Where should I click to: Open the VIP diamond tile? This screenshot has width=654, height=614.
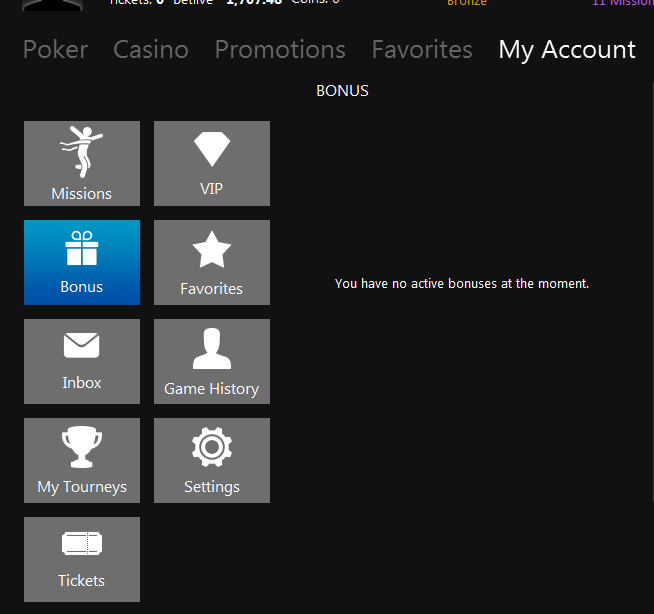pyautogui.click(x=212, y=164)
